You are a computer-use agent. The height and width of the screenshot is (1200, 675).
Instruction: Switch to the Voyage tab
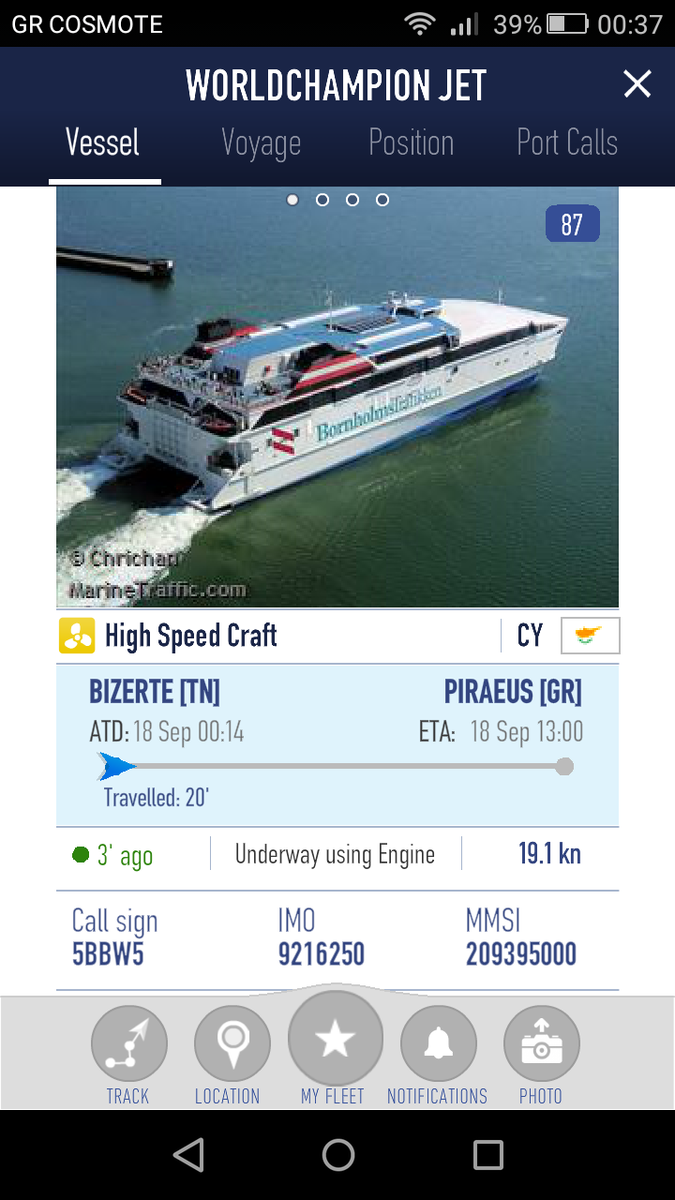[261, 143]
